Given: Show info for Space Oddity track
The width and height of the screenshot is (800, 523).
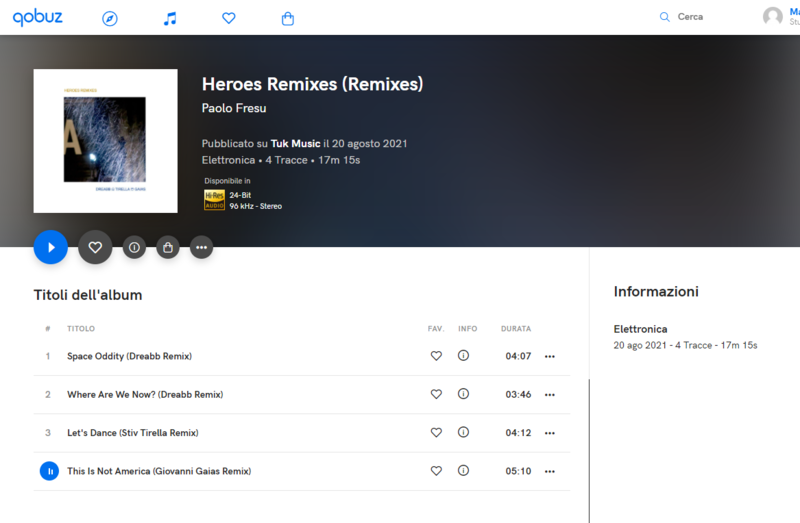Looking at the screenshot, I should (x=463, y=356).
